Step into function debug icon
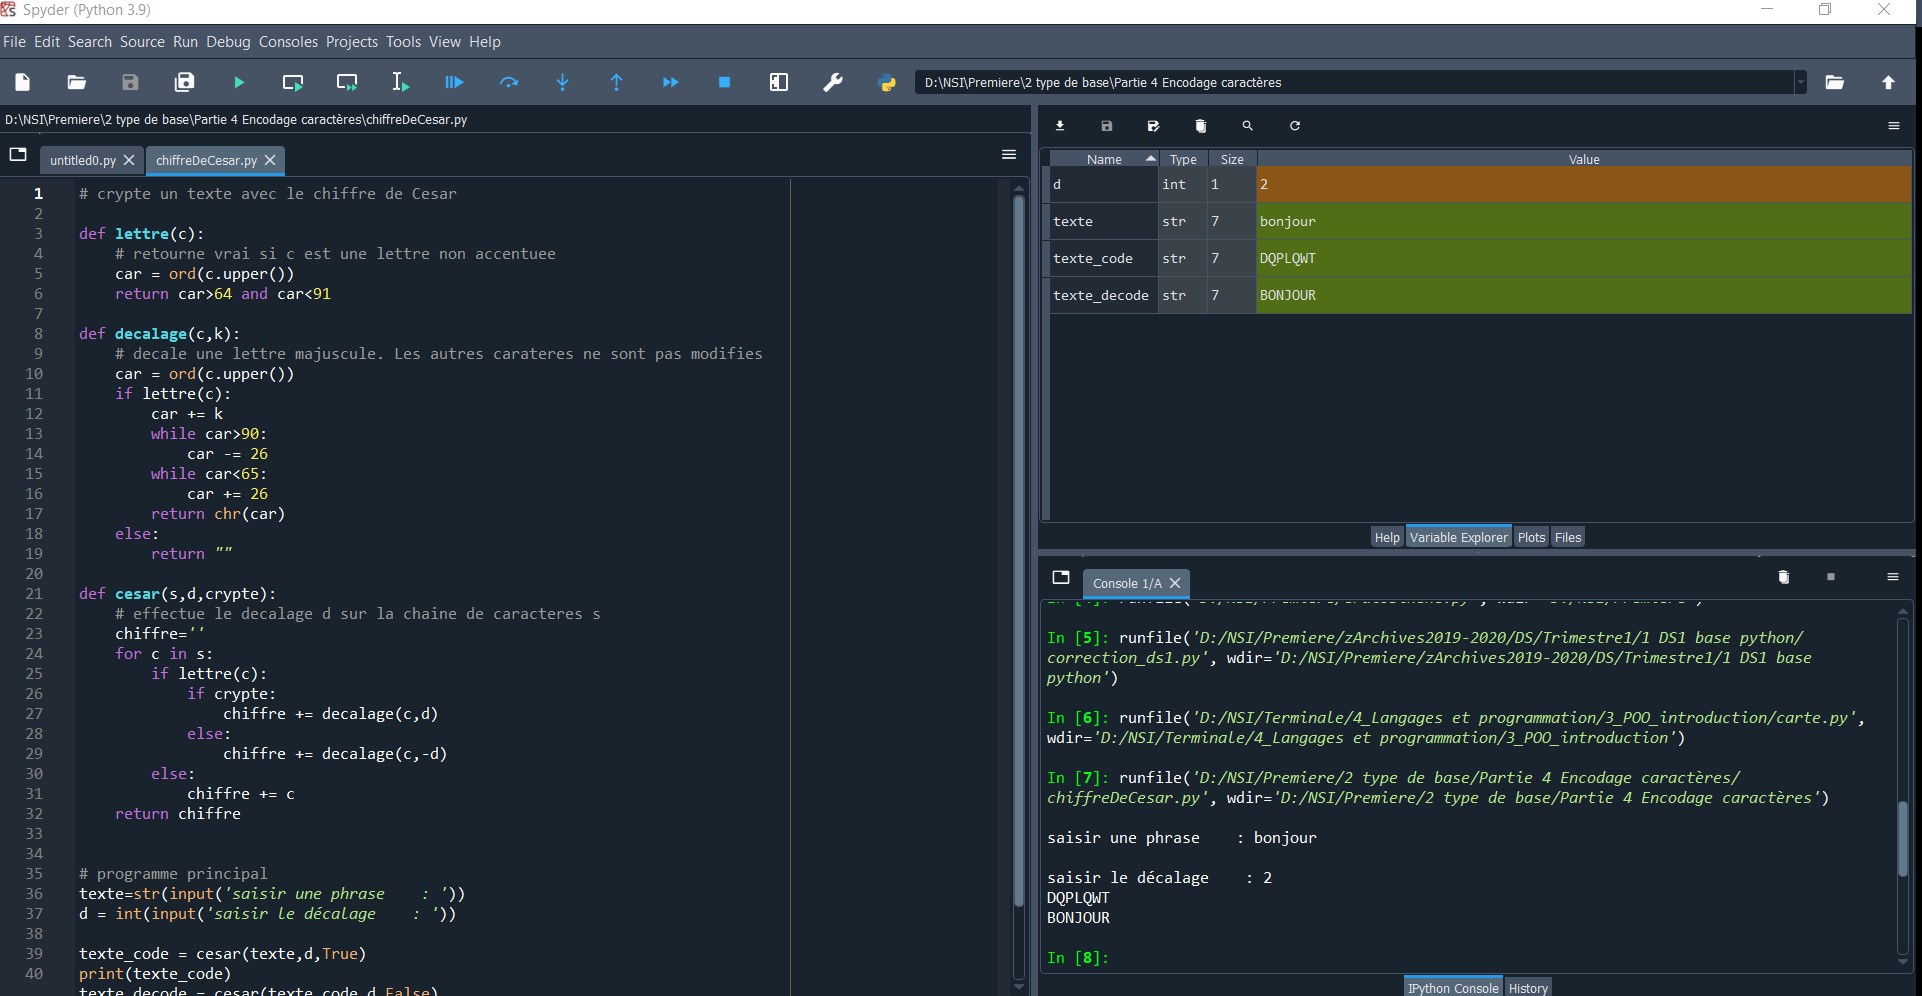 (563, 82)
